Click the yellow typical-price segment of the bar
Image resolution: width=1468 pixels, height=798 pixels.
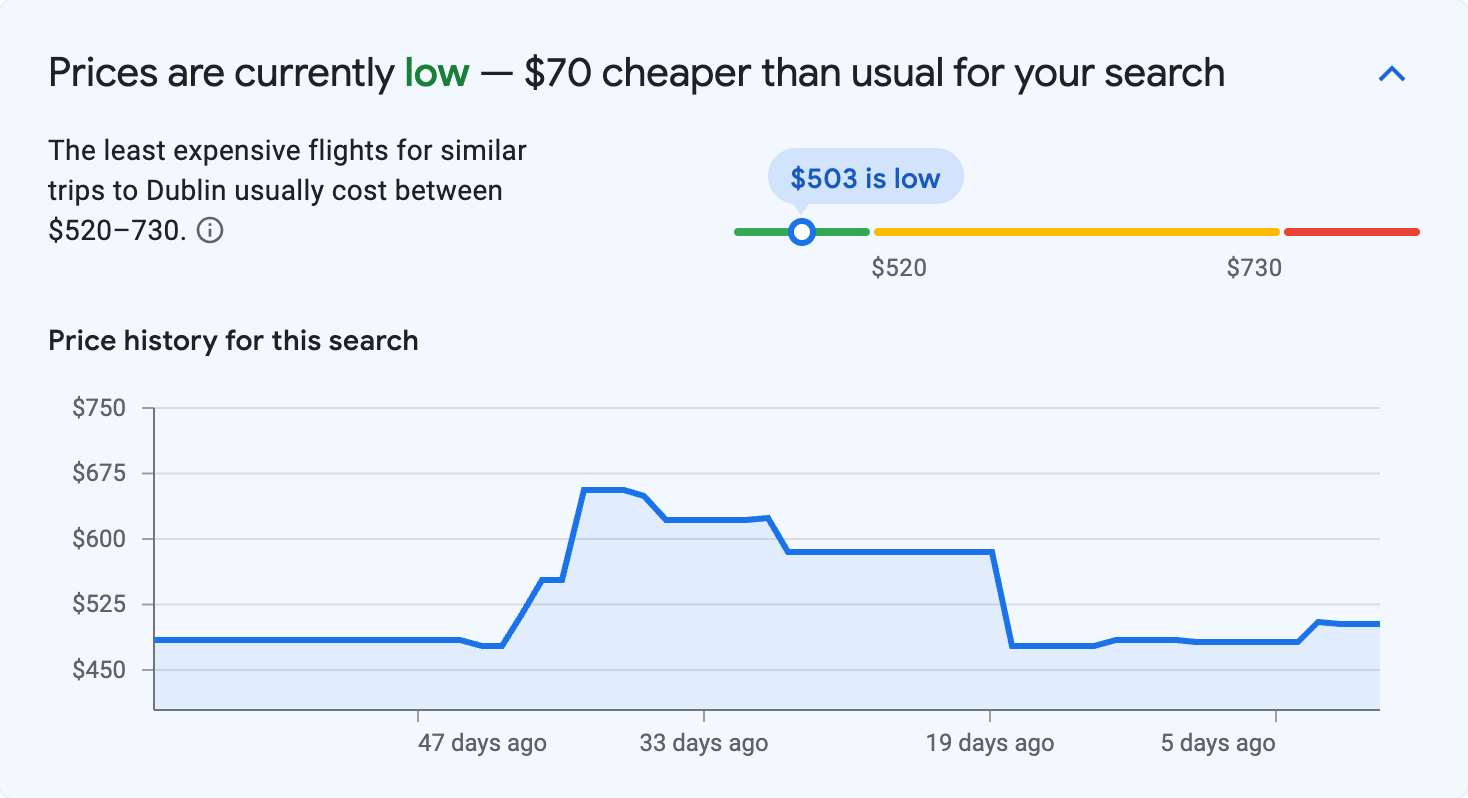pyautogui.click(x=1075, y=231)
